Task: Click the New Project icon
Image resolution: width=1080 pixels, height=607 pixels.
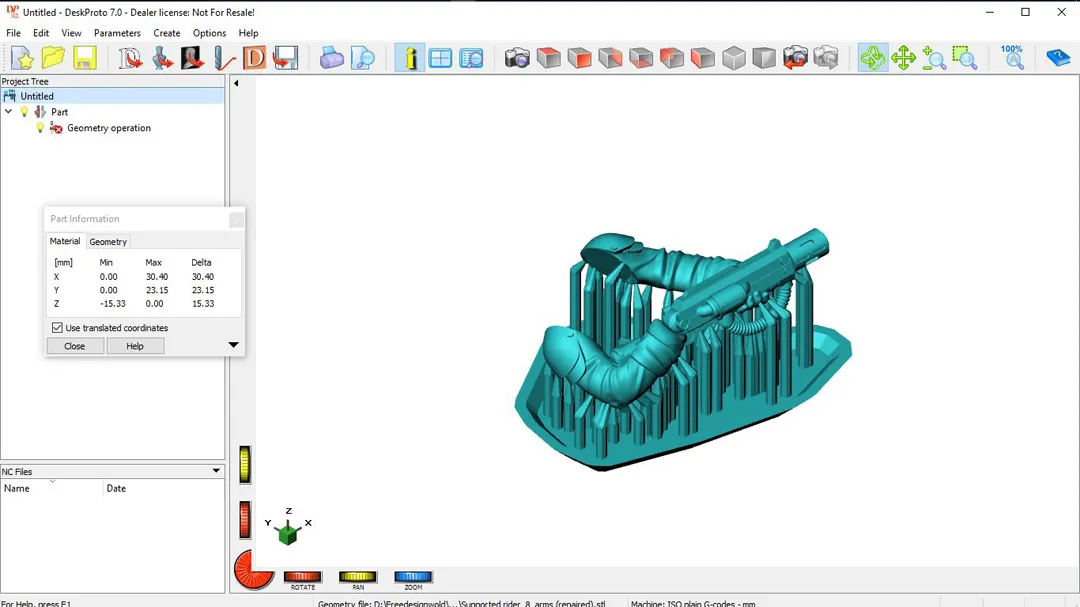Action: tap(22, 58)
